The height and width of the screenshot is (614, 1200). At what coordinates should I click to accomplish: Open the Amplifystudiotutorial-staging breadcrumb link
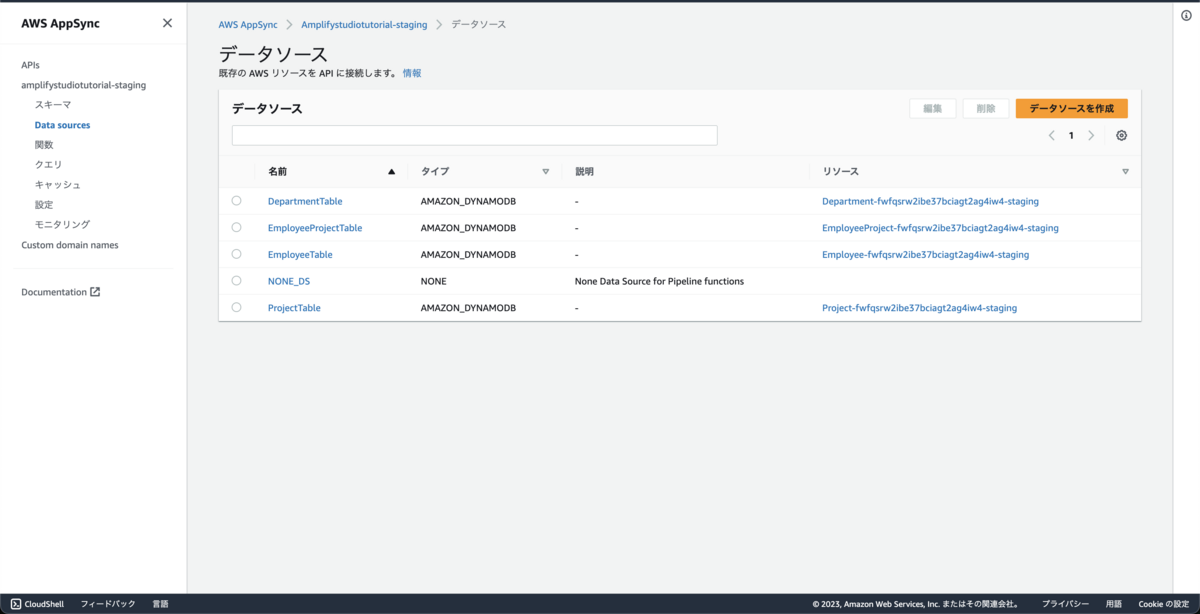pyautogui.click(x=364, y=24)
